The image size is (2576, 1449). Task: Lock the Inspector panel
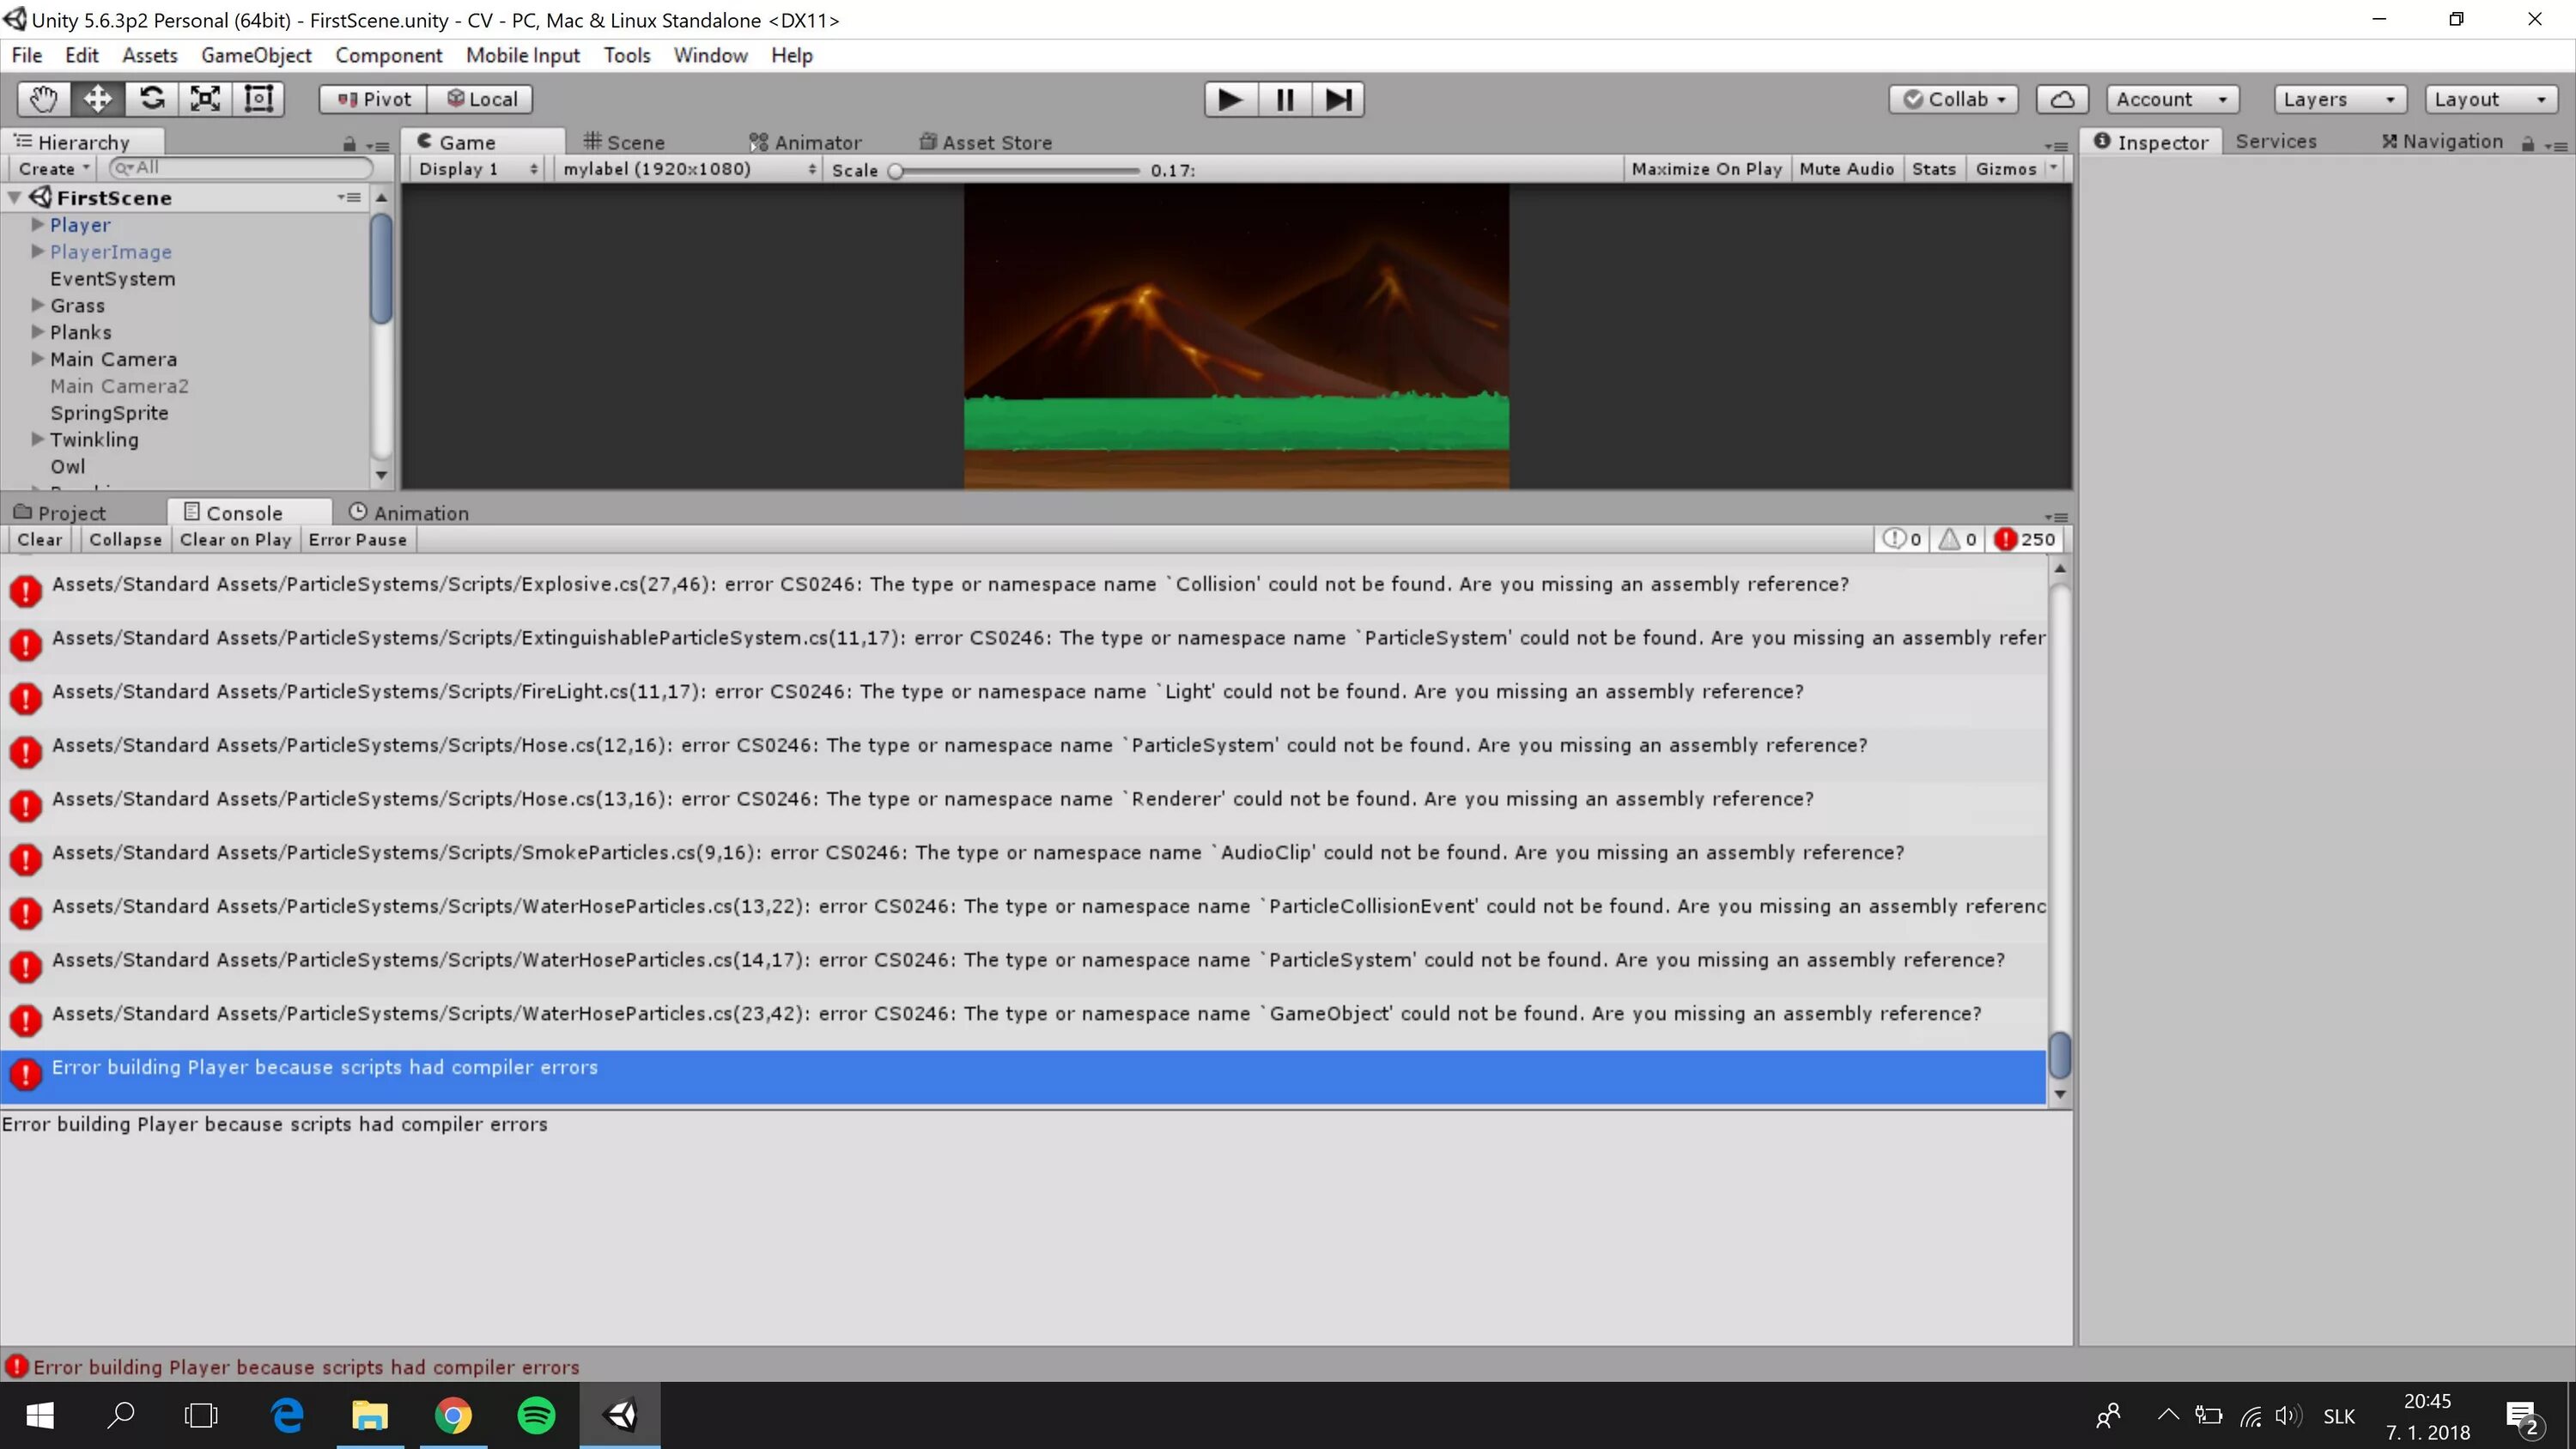tap(2527, 144)
